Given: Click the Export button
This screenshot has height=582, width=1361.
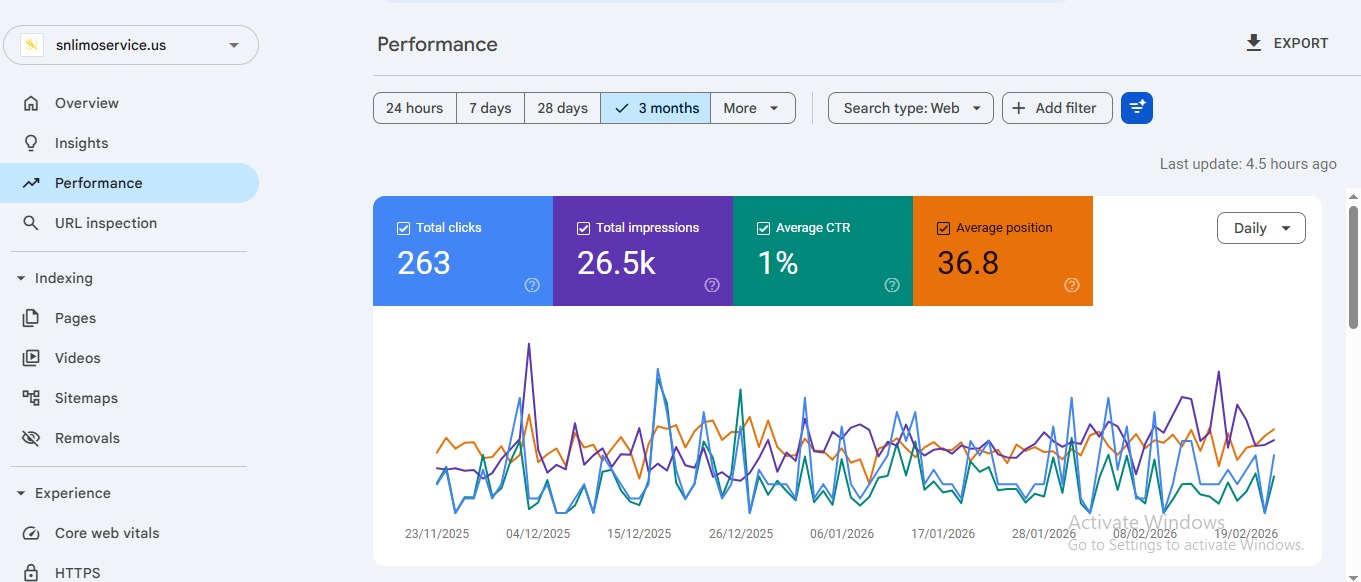Looking at the screenshot, I should pyautogui.click(x=1286, y=43).
